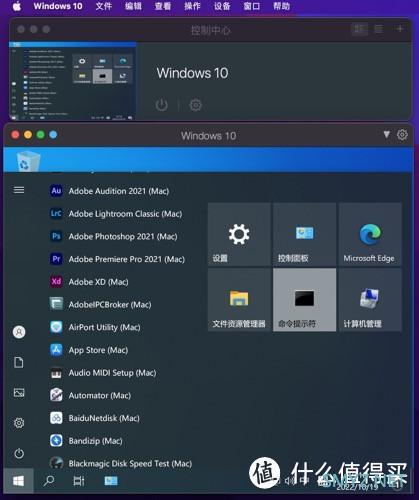Open the 文件资源管理器 file explorer tile
The height and width of the screenshot is (500, 419).
239,300
